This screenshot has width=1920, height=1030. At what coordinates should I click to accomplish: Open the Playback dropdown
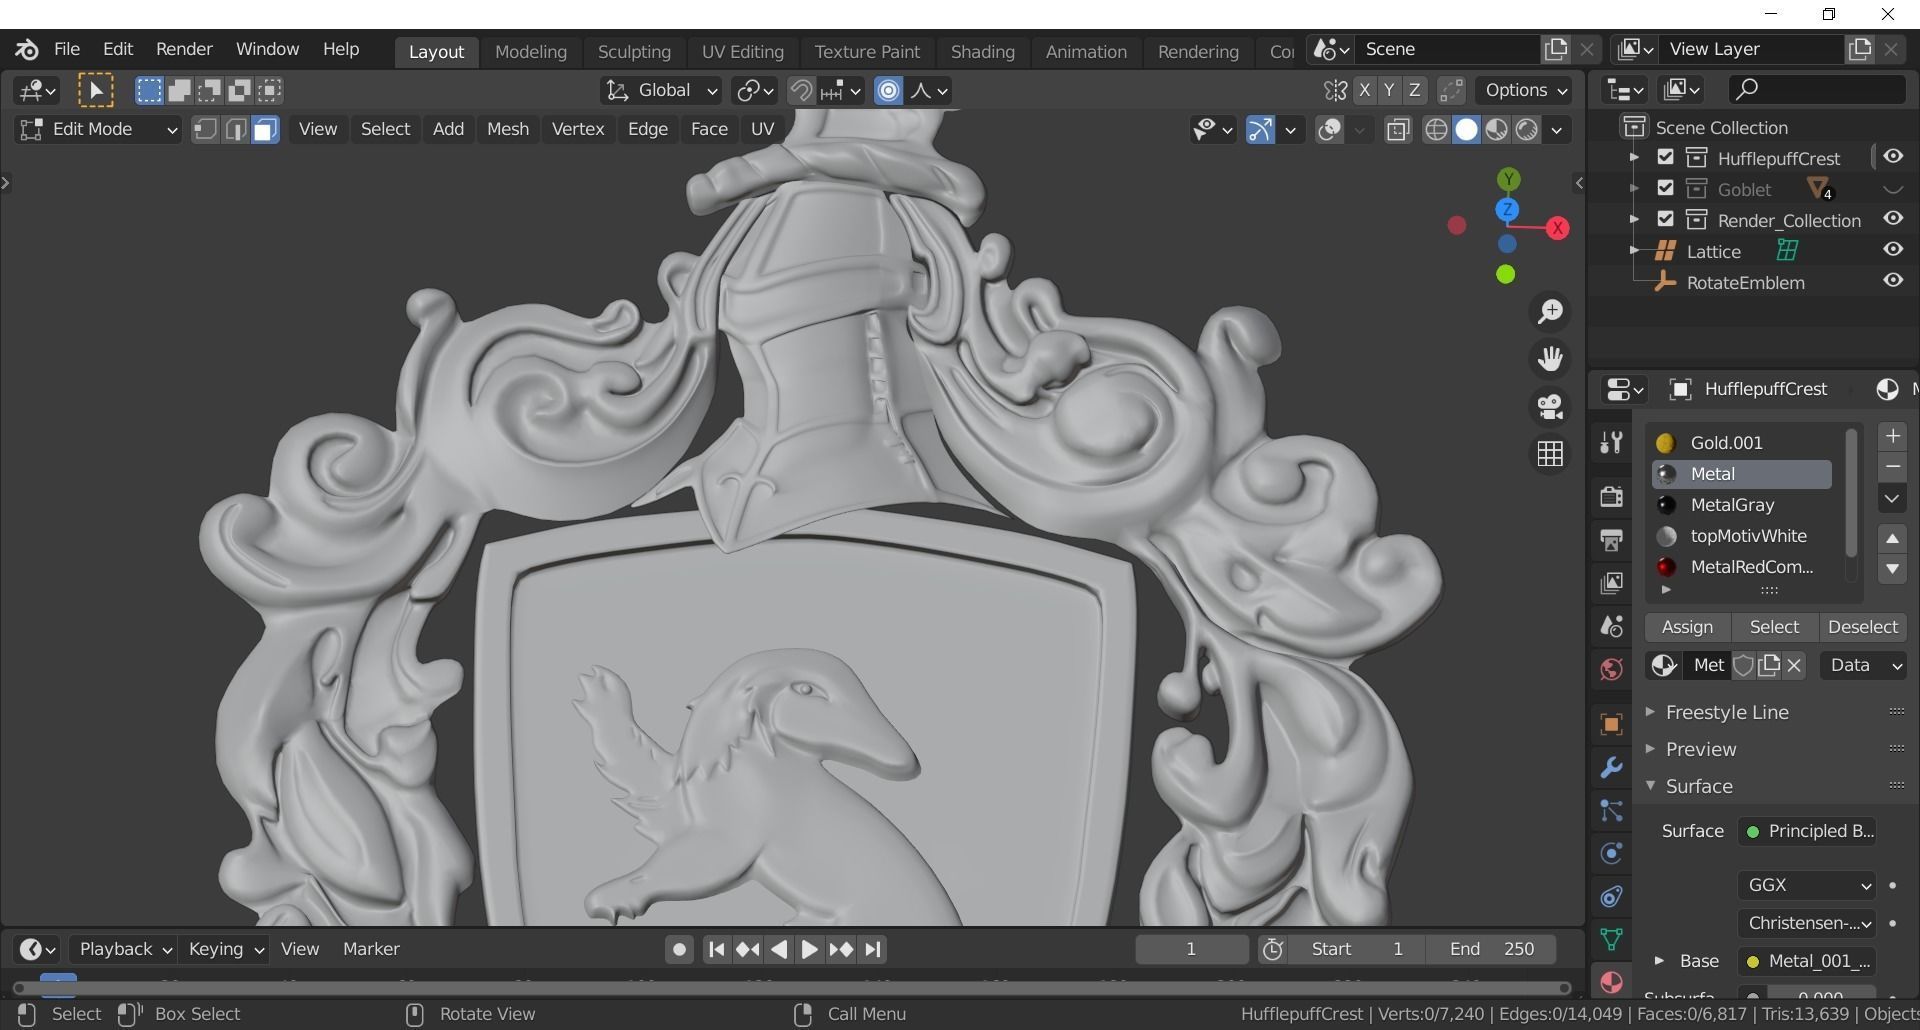125,950
